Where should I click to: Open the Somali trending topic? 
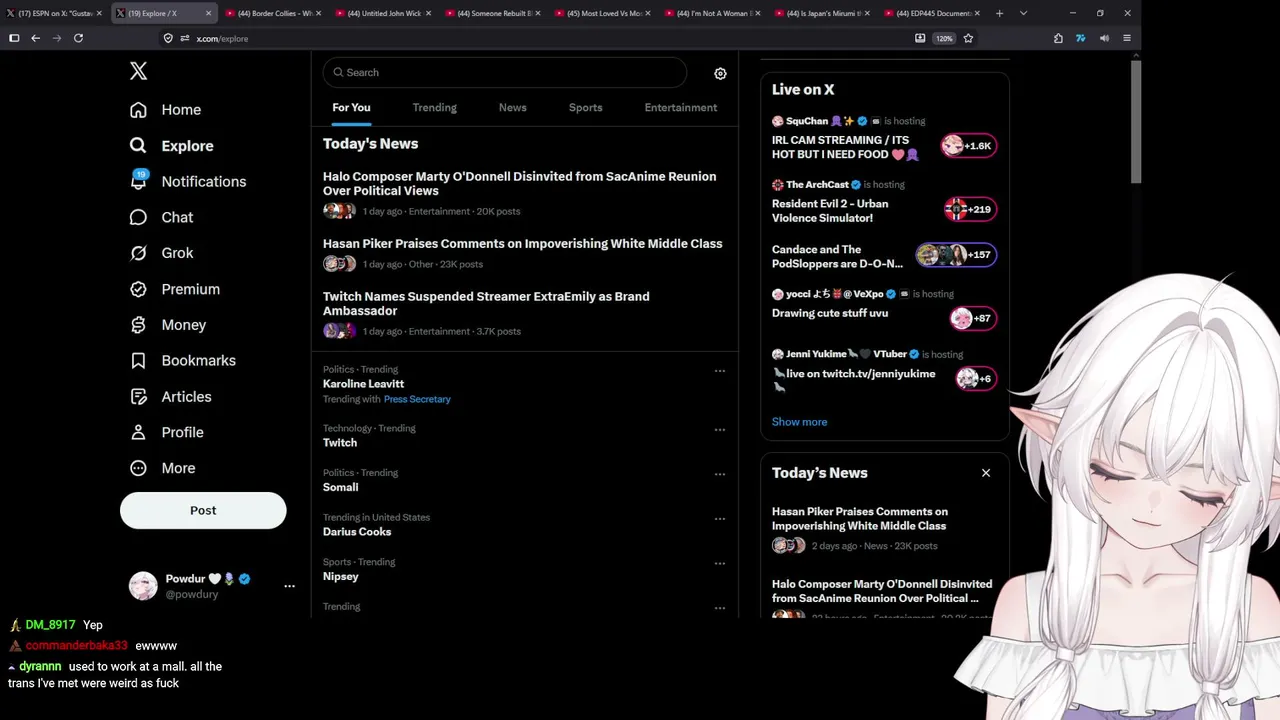pos(340,487)
